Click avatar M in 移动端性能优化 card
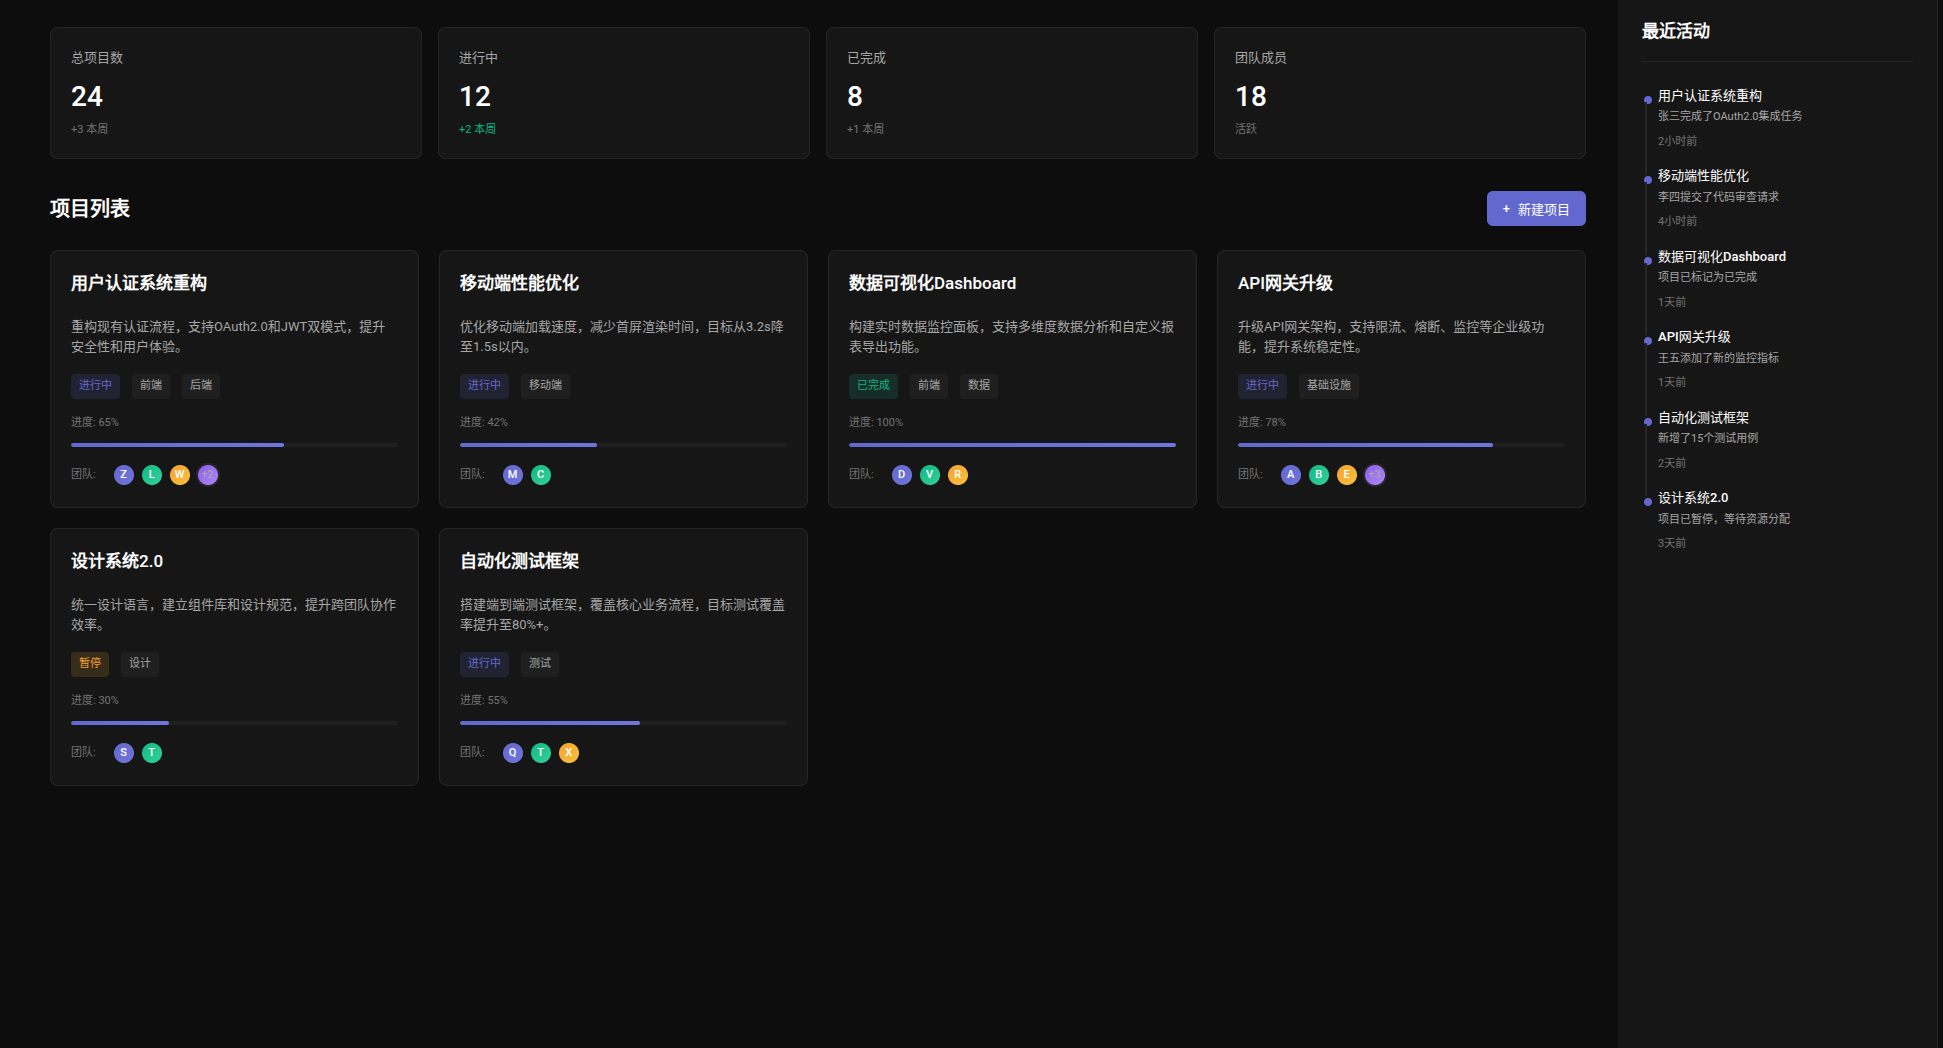 click(513, 475)
